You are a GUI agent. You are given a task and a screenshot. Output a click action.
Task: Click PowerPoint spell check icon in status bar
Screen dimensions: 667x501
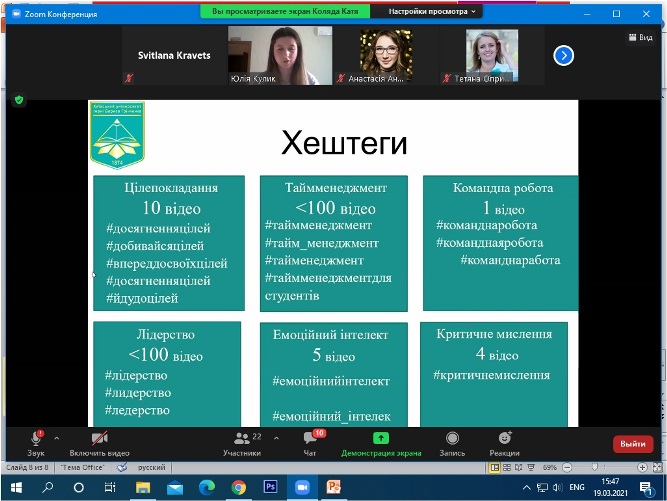pos(122,467)
